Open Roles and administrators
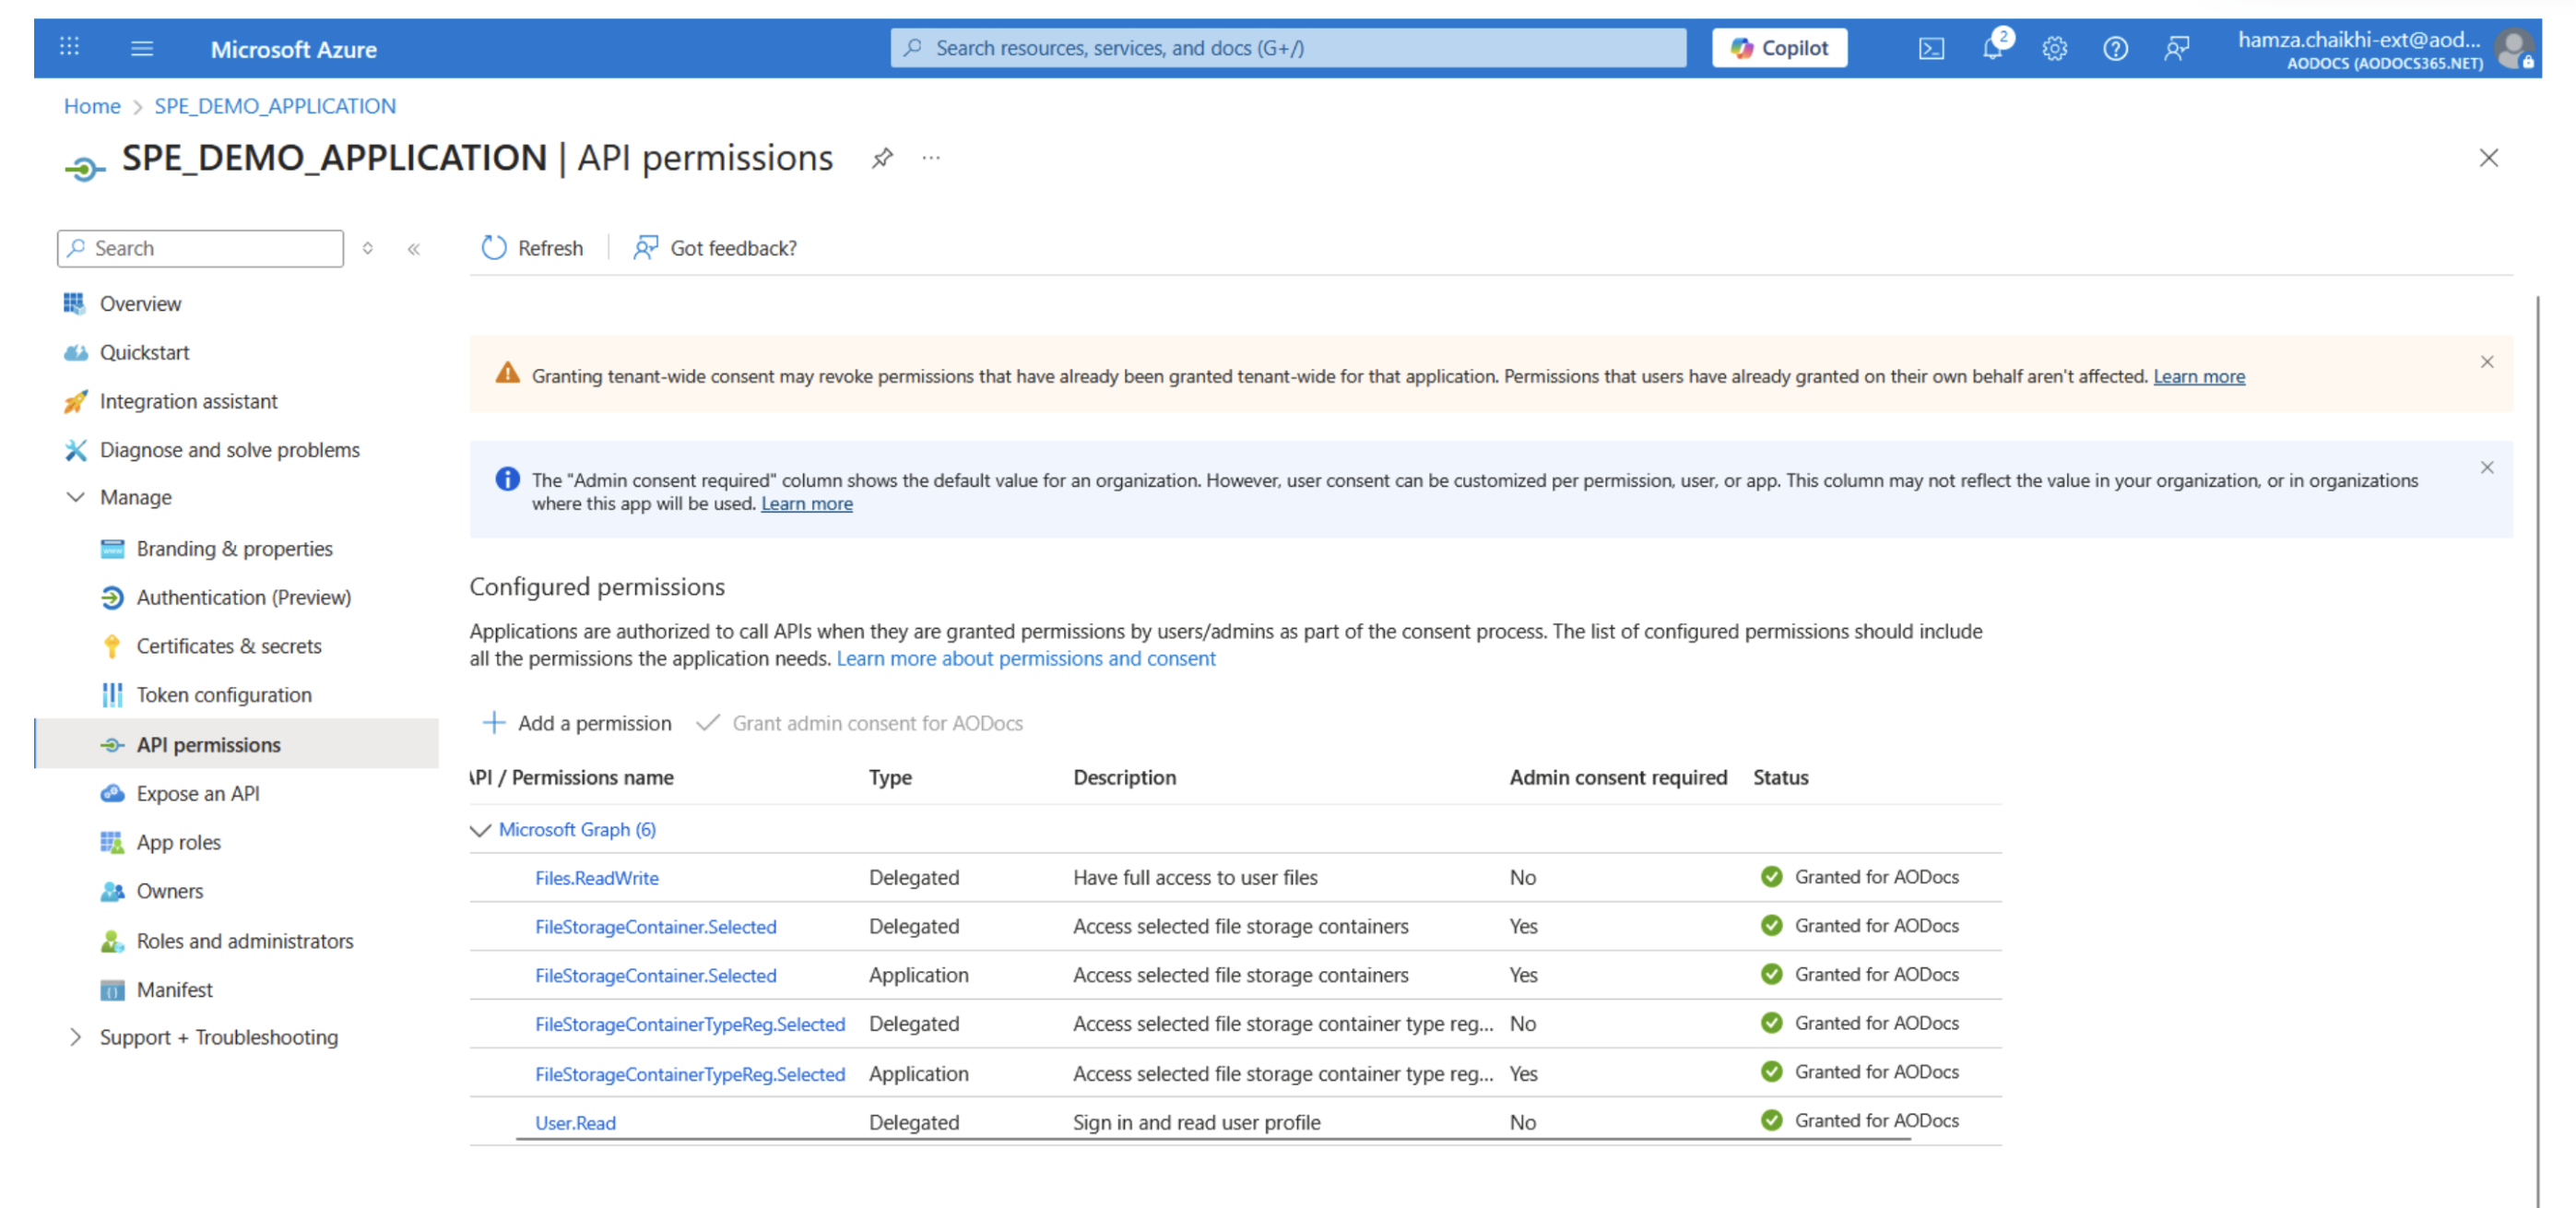2576x1208 pixels. pyautogui.click(x=245, y=942)
